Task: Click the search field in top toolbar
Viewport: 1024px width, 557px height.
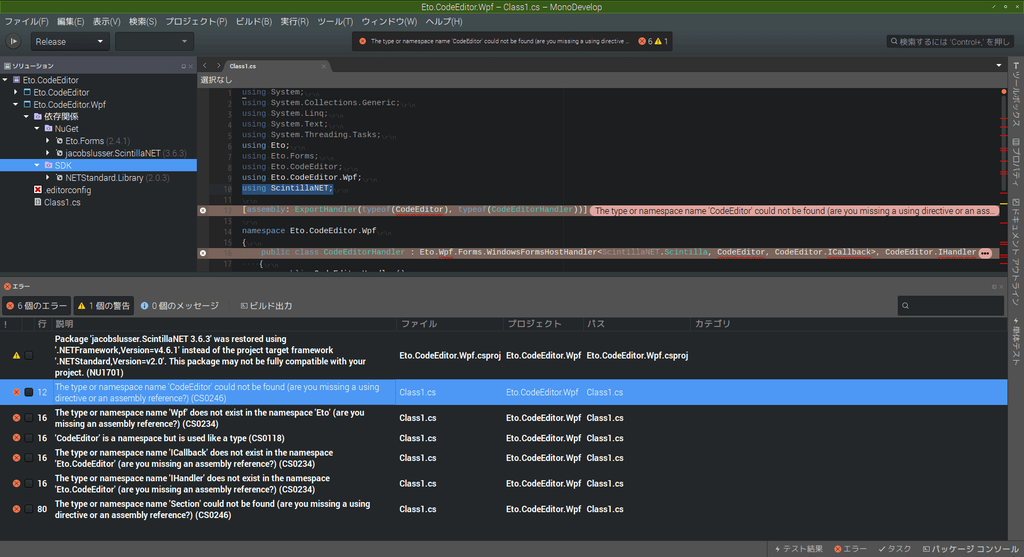Action: click(950, 41)
